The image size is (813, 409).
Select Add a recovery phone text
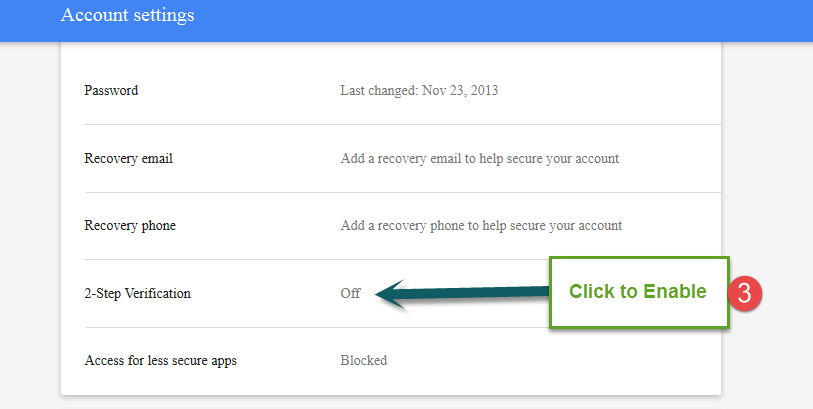click(481, 226)
